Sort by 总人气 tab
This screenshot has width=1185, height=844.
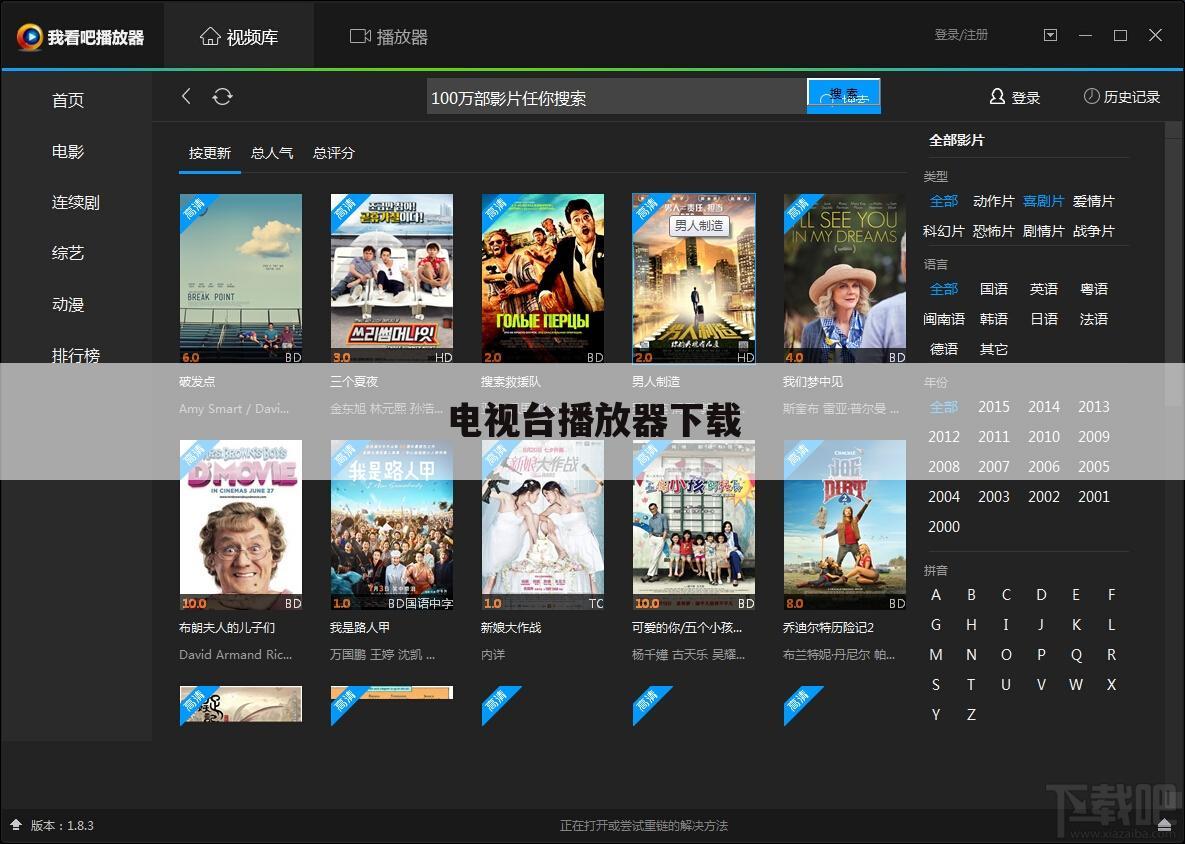tap(271, 153)
